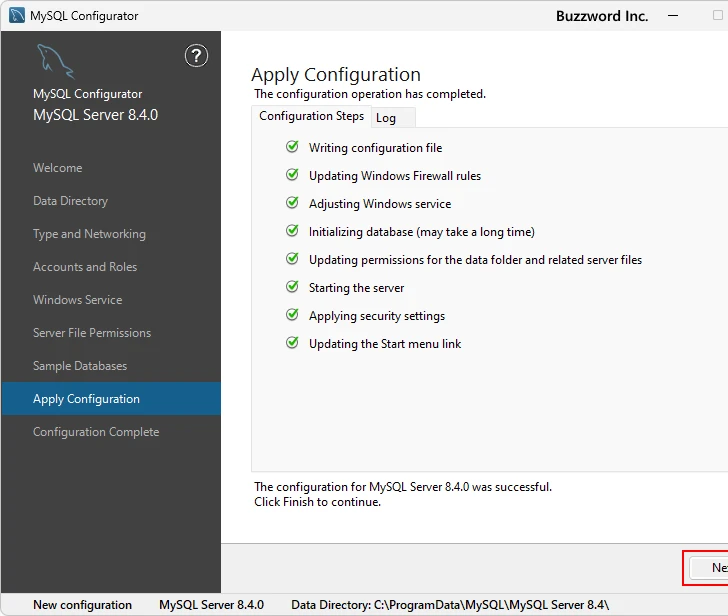Click green check beside Adjusting Windows service
Screen dimensions: 728x616
292,203
